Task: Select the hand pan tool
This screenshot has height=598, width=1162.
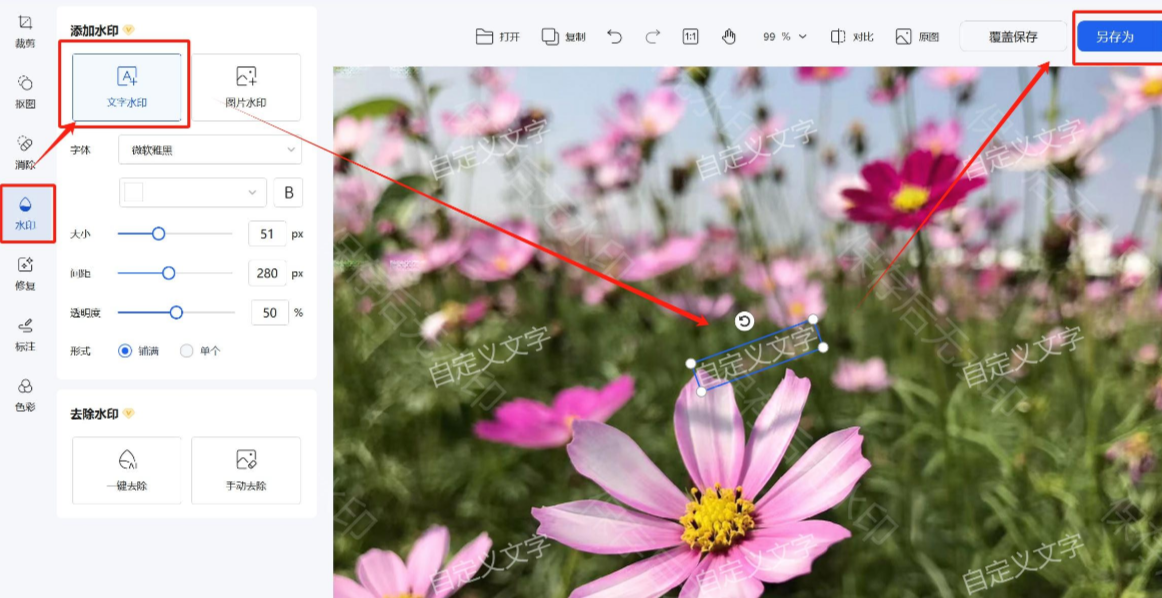Action: point(729,36)
